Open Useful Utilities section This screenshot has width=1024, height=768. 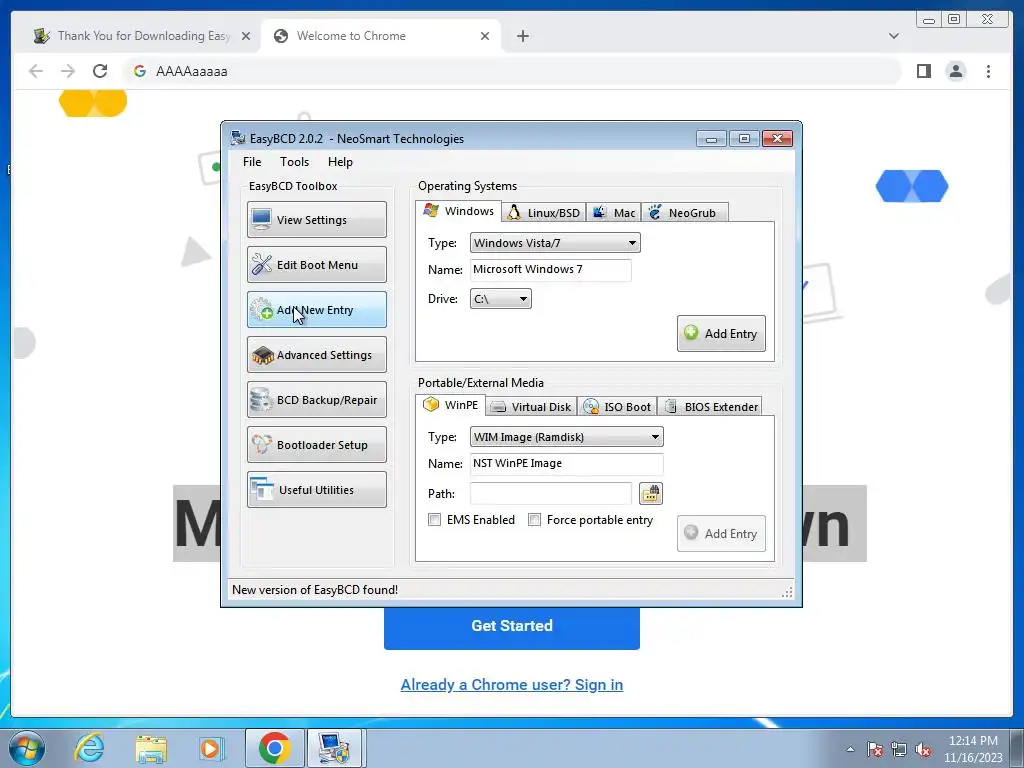point(317,490)
